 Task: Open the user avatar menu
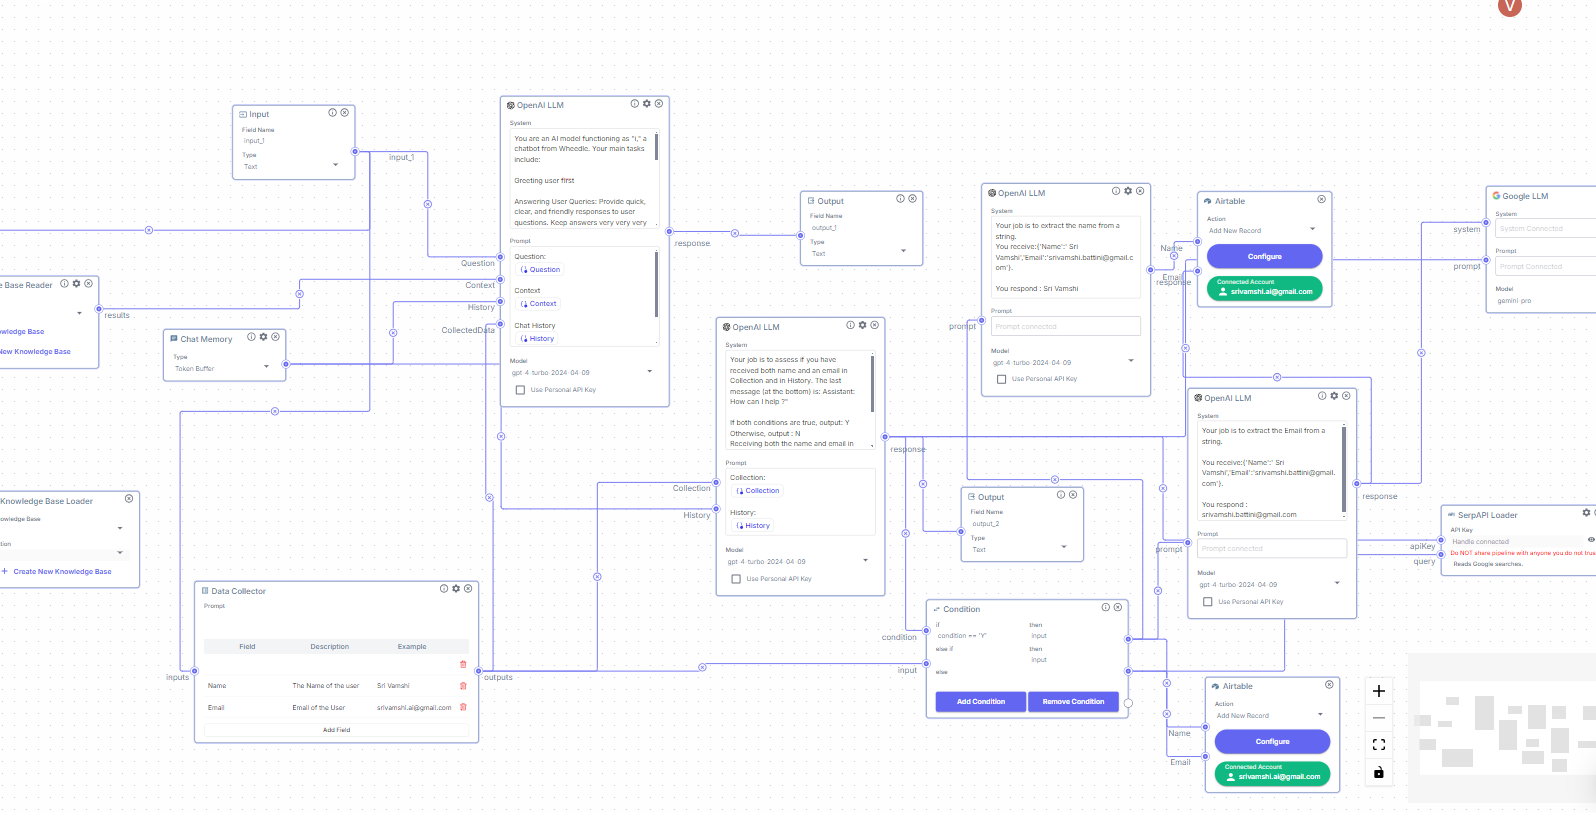pos(1509,6)
